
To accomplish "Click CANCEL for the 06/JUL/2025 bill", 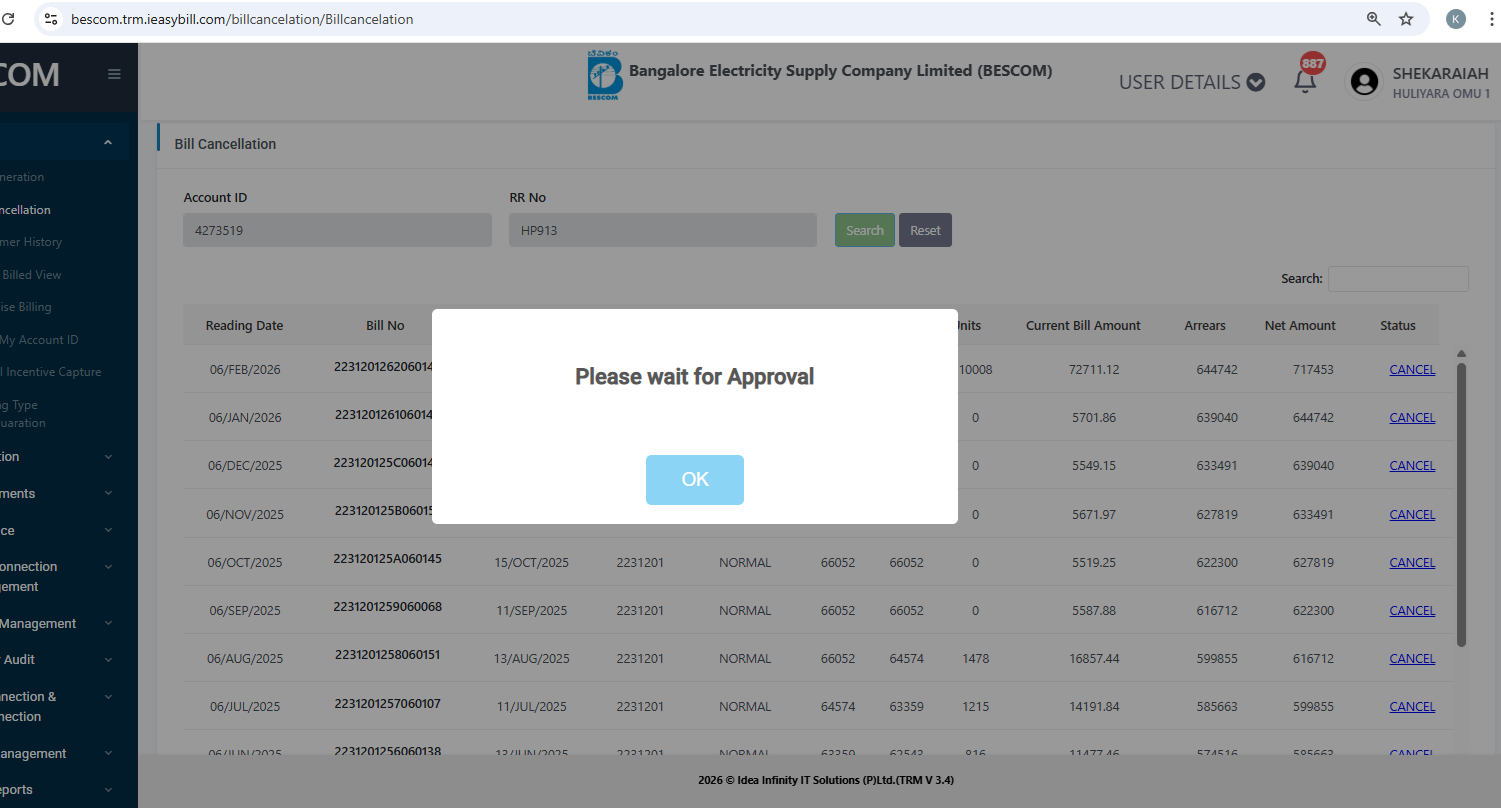I will pyautogui.click(x=1412, y=706).
